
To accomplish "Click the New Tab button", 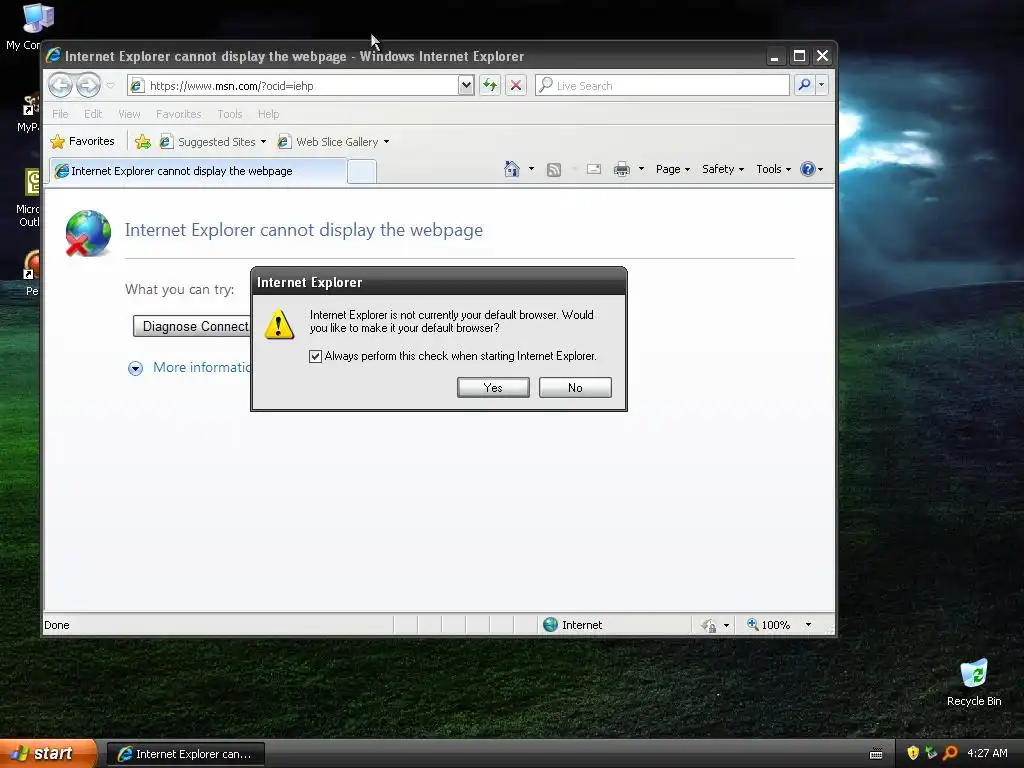I will [362, 172].
